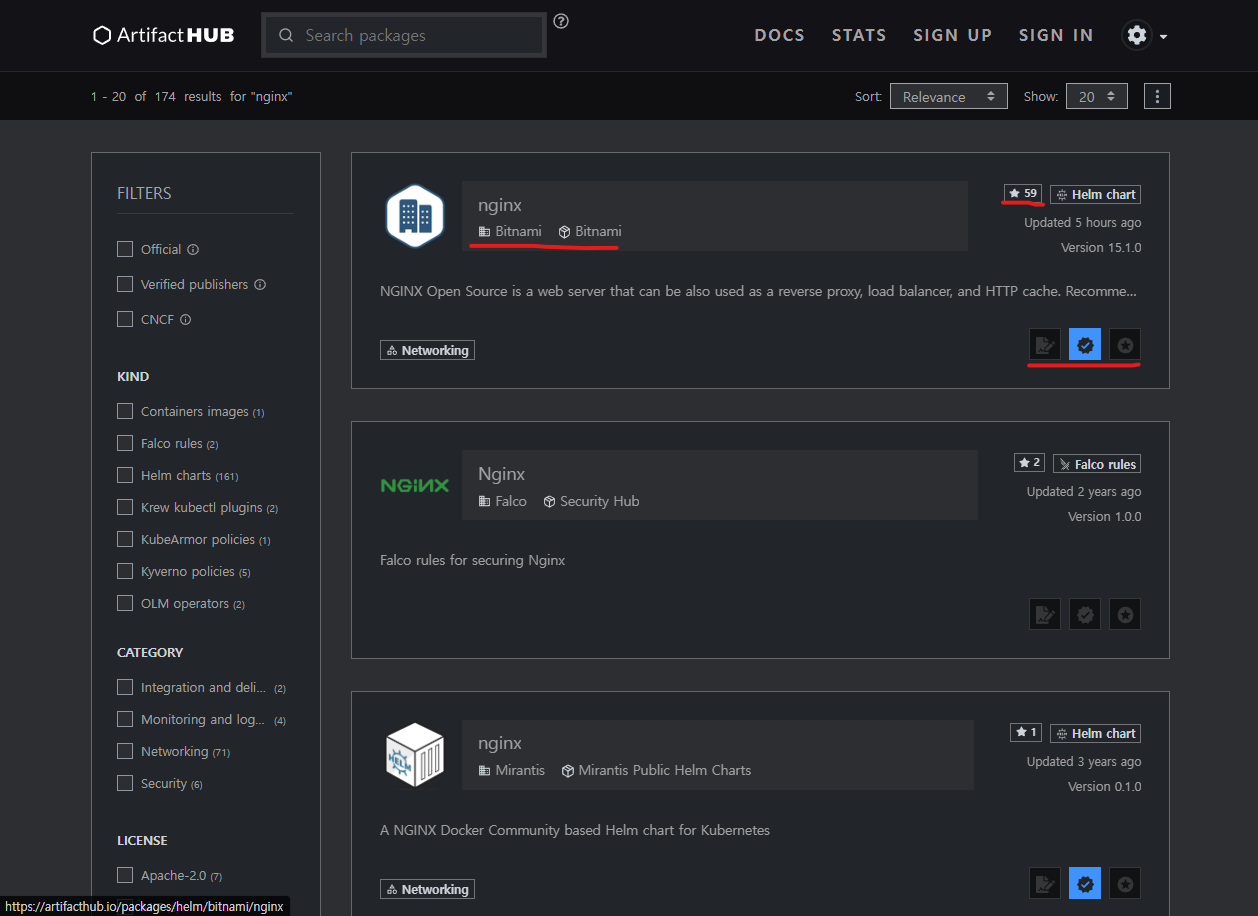Screen dimensions: 1258x916
Task: Check the OLM operators filter
Action: (x=125, y=603)
